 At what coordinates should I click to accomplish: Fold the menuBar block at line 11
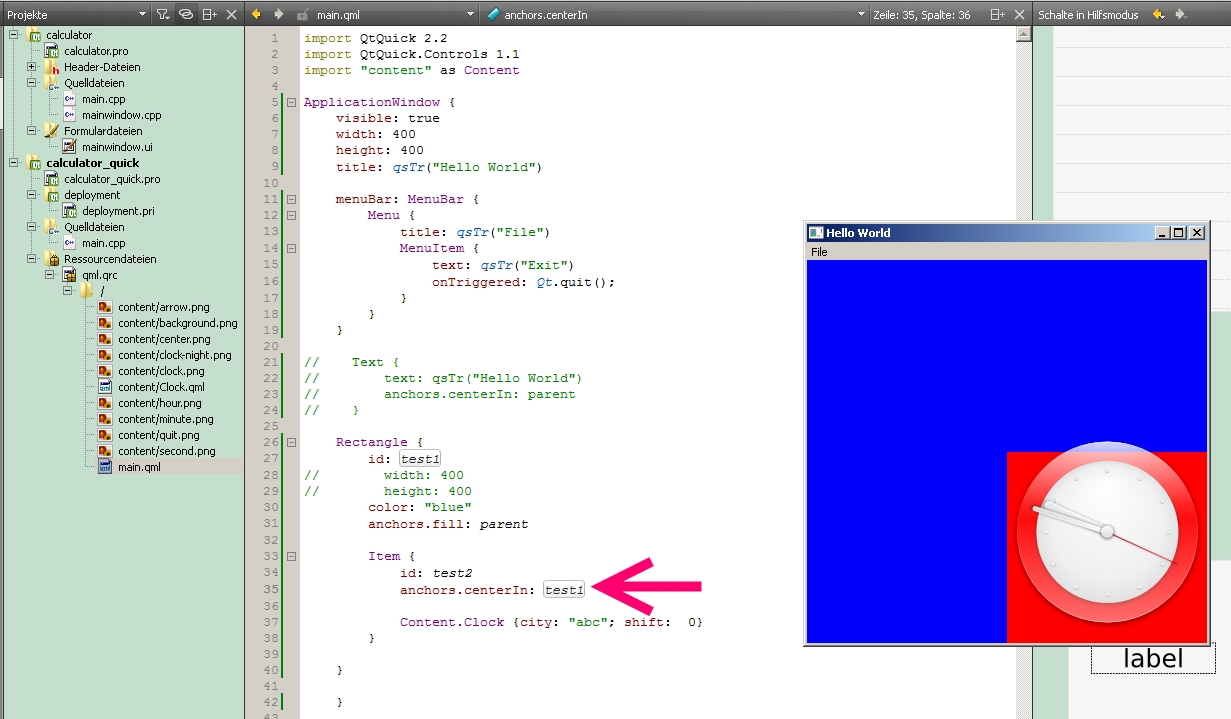[x=292, y=199]
